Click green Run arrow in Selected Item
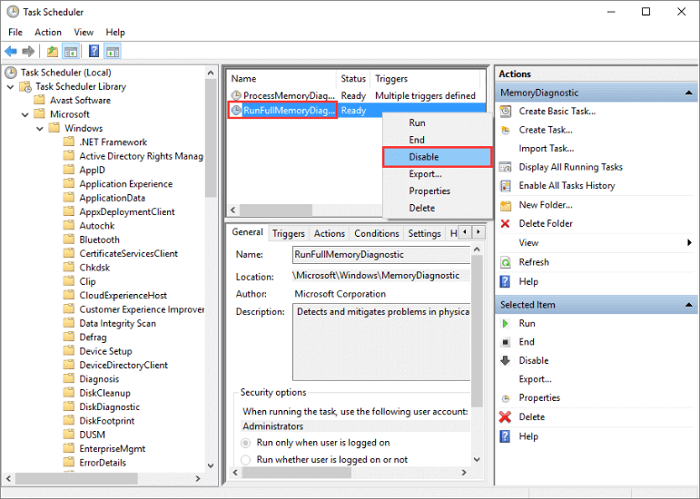Viewport: 700px width, 499px height. (x=505, y=324)
